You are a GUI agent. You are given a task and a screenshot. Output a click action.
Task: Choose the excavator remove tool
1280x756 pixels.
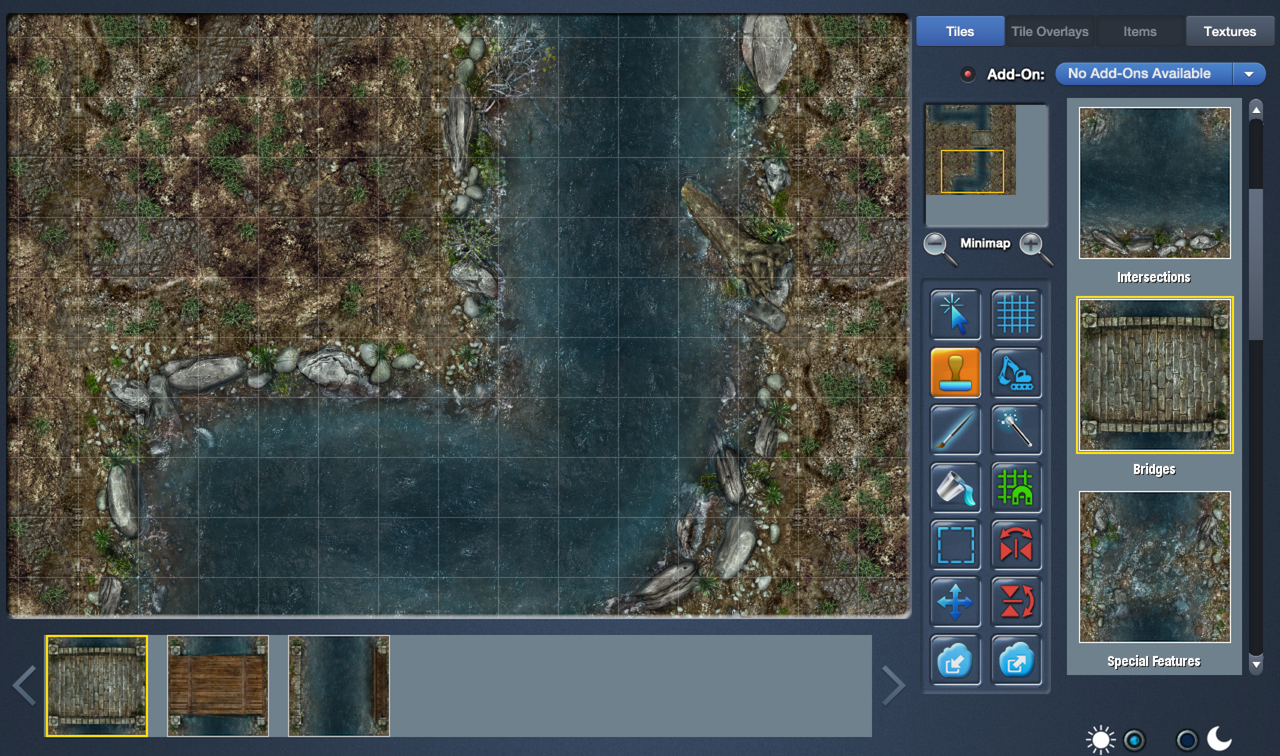click(1016, 373)
